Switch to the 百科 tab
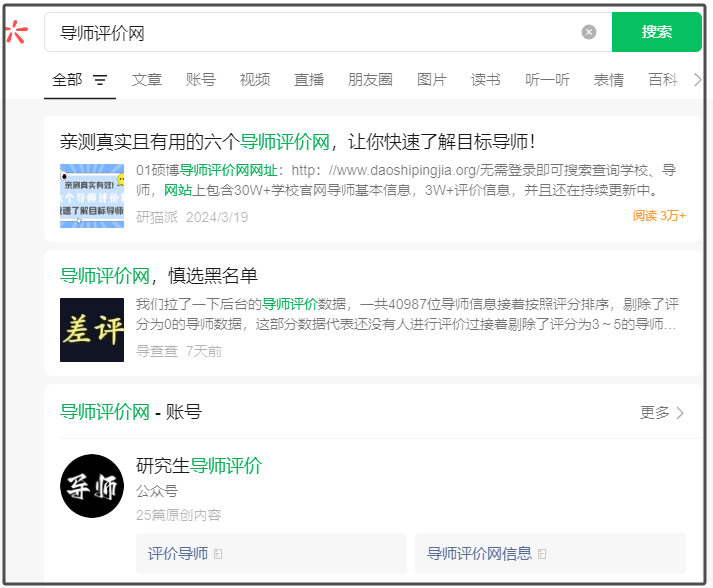Image resolution: width=713 pixels, height=588 pixels. coord(663,80)
